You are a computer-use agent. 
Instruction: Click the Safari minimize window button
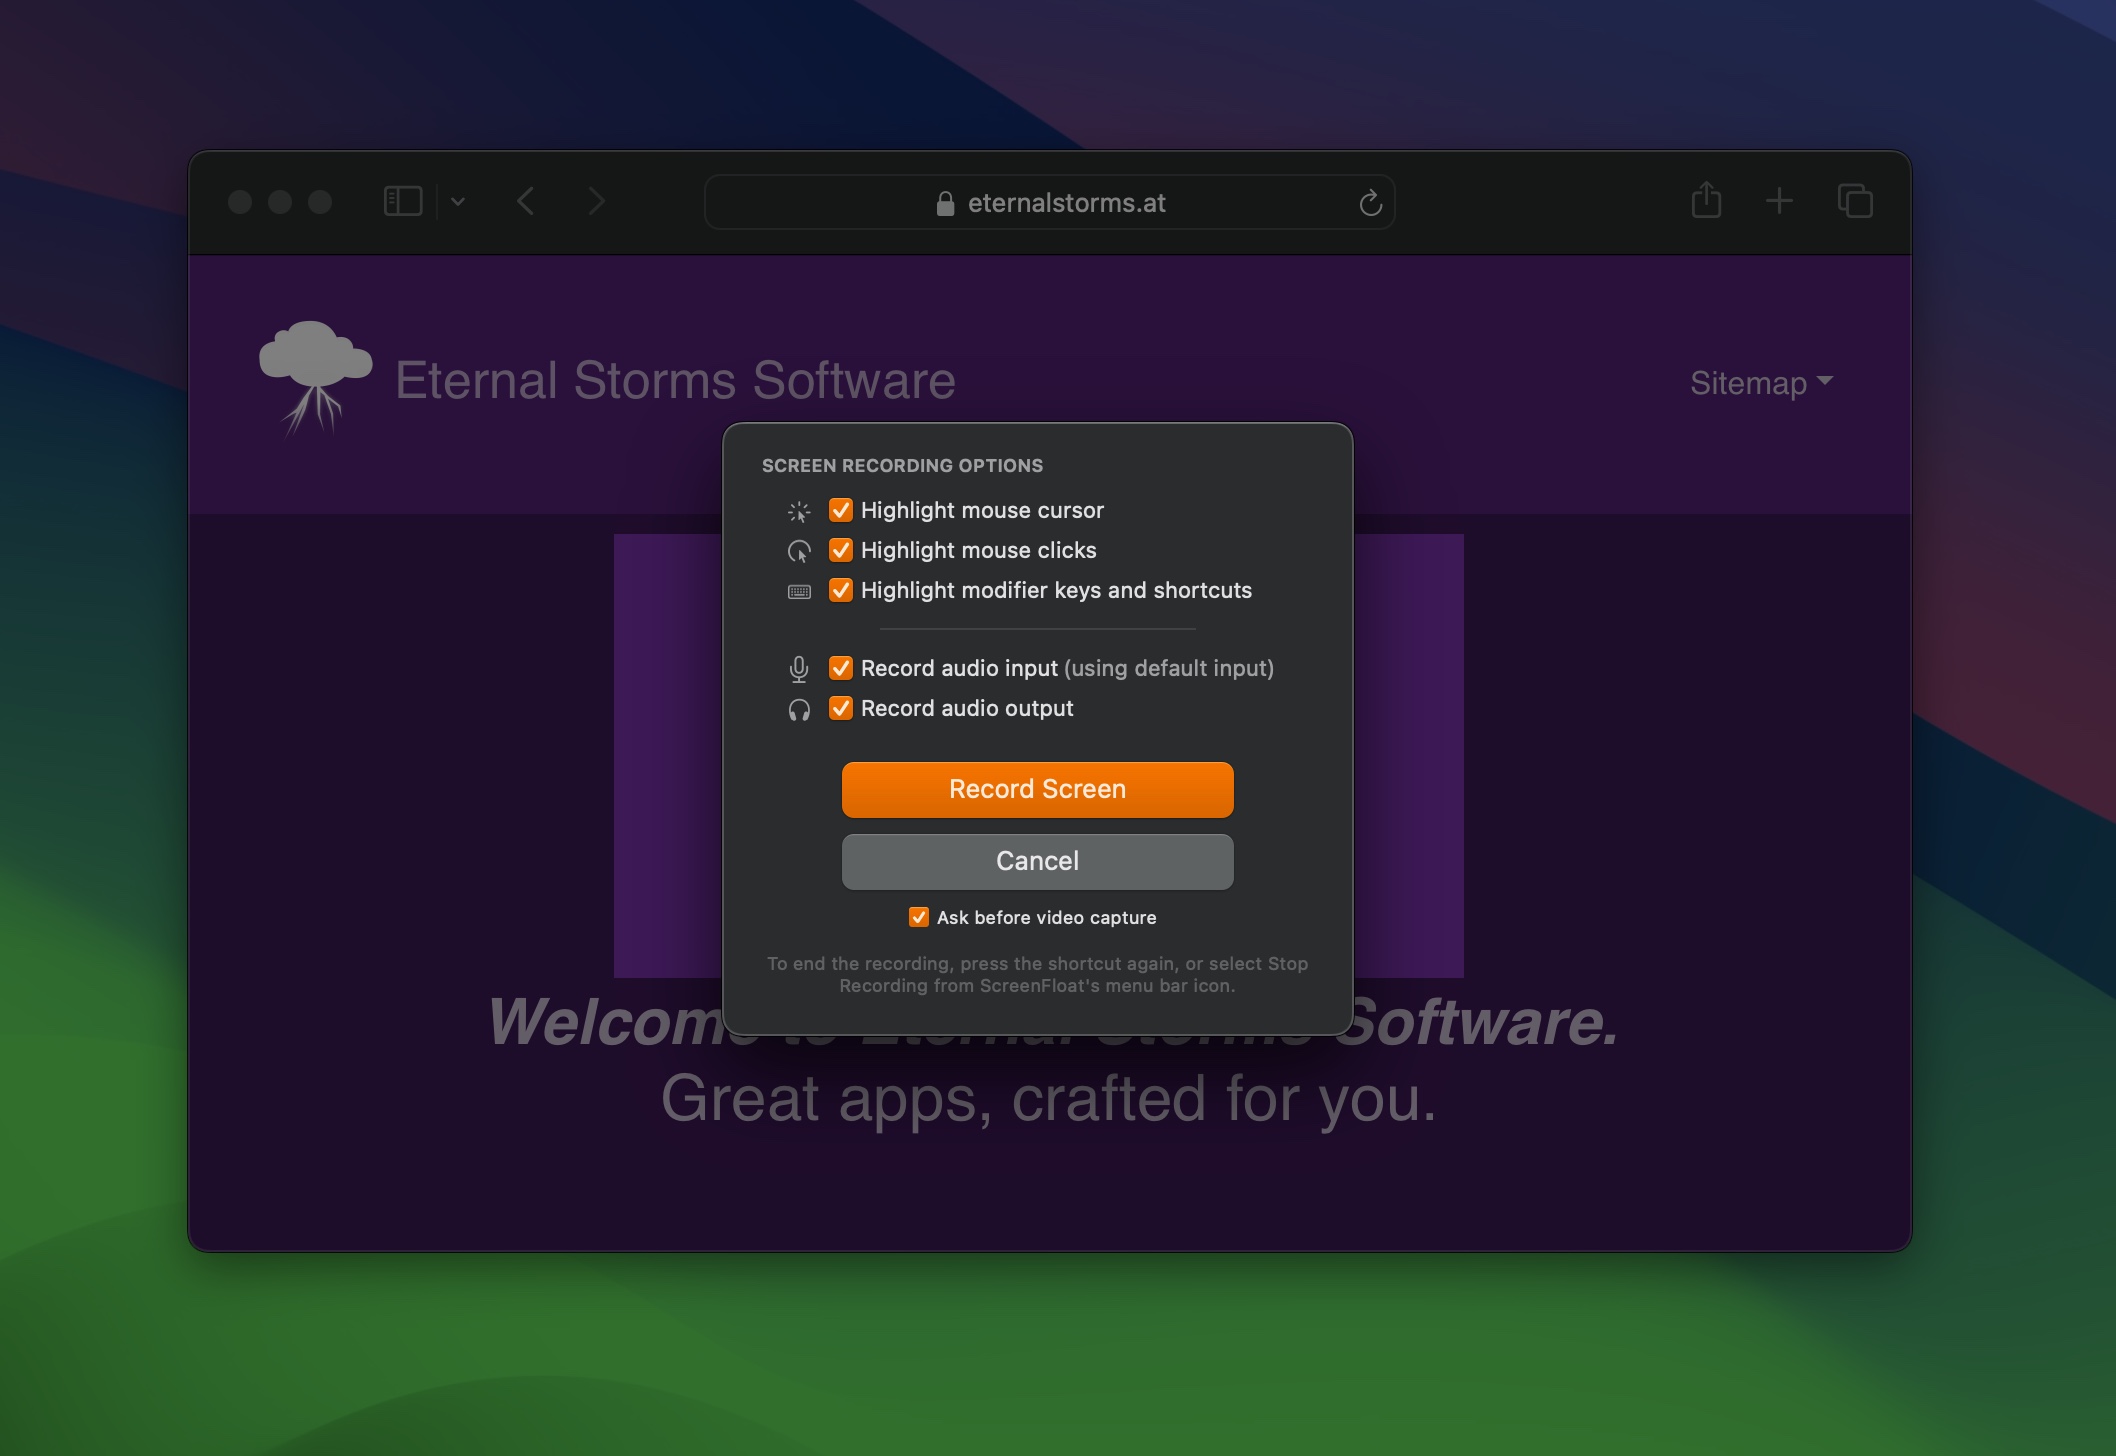point(280,202)
